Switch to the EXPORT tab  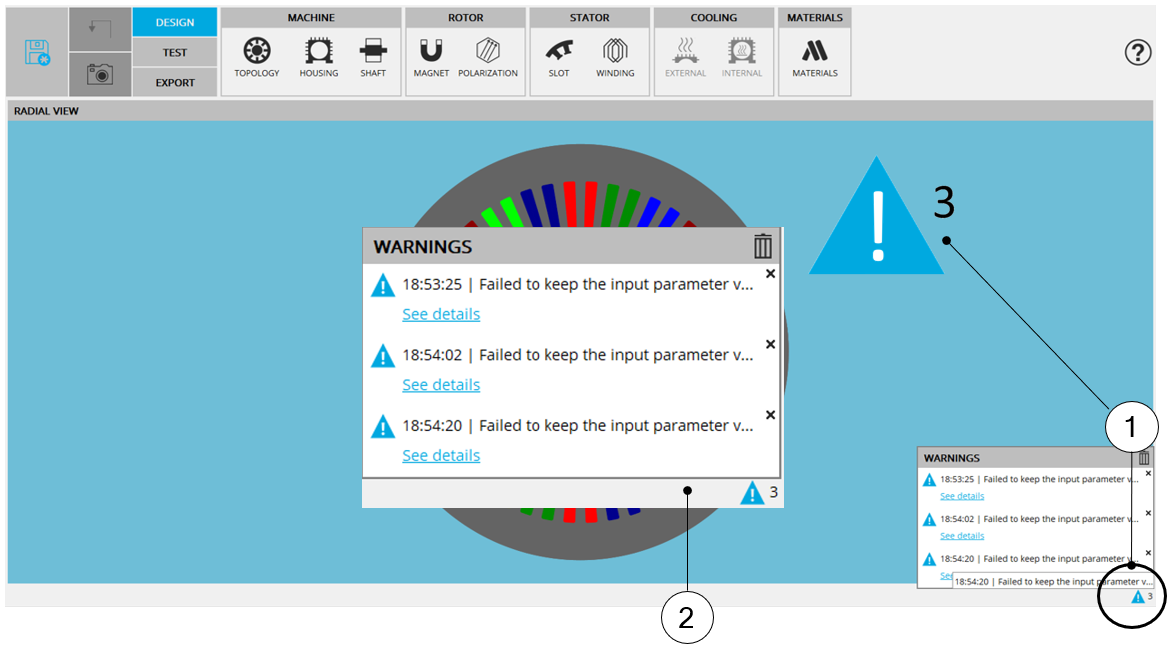click(175, 82)
